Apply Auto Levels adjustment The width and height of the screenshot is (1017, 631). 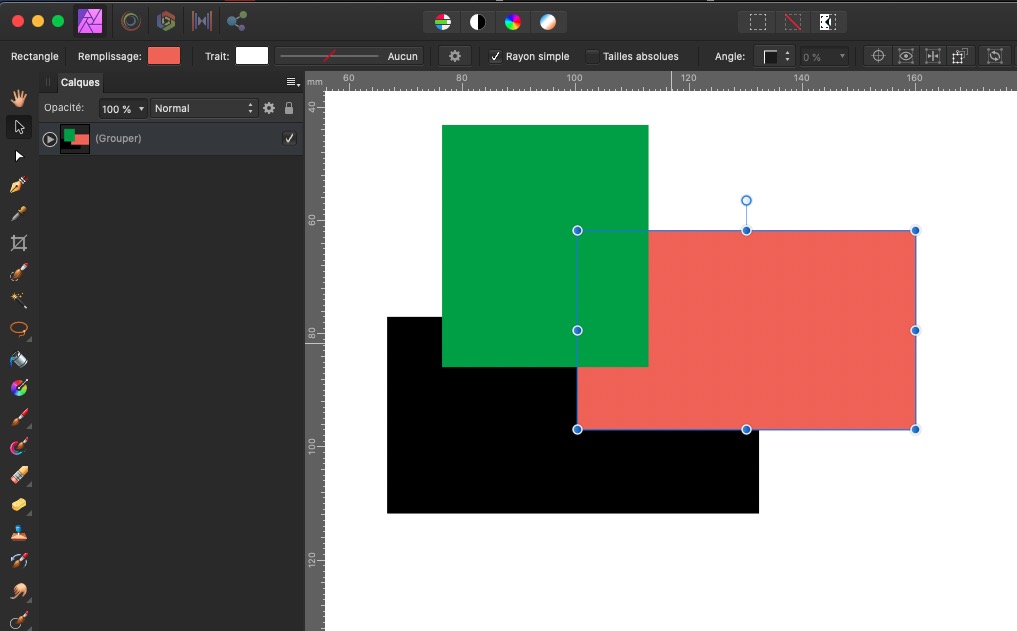coord(443,22)
